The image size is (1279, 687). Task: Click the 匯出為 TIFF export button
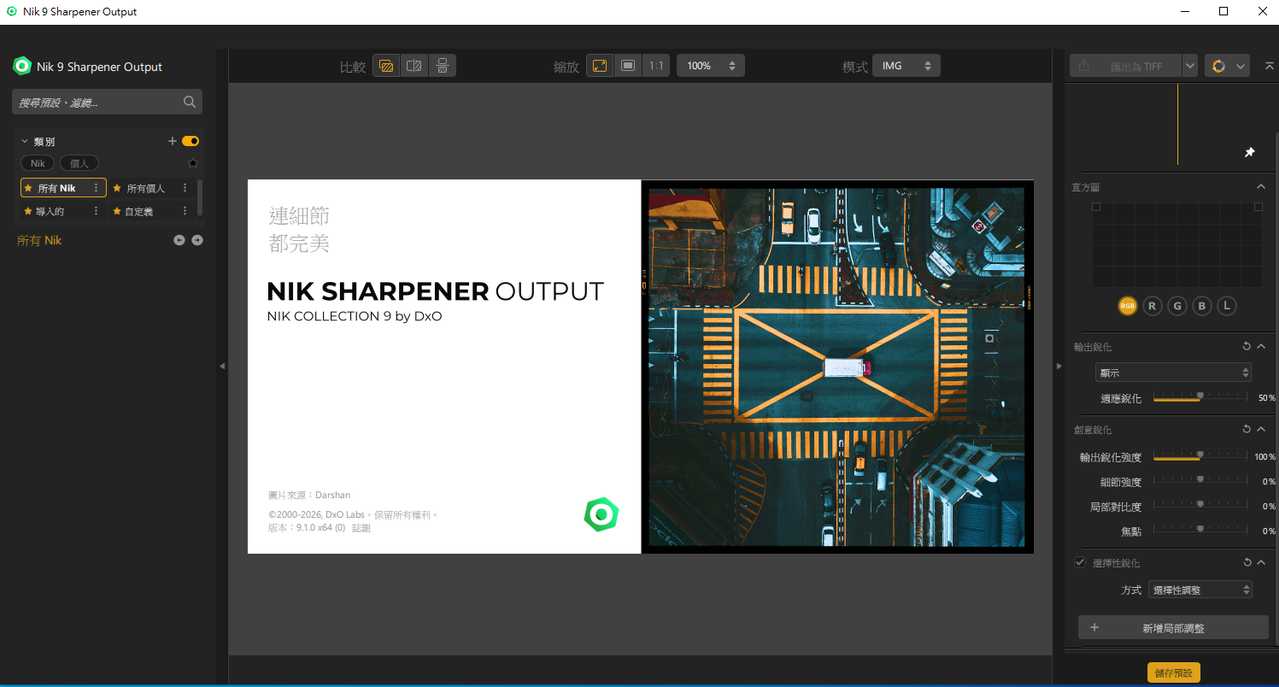coord(1125,66)
